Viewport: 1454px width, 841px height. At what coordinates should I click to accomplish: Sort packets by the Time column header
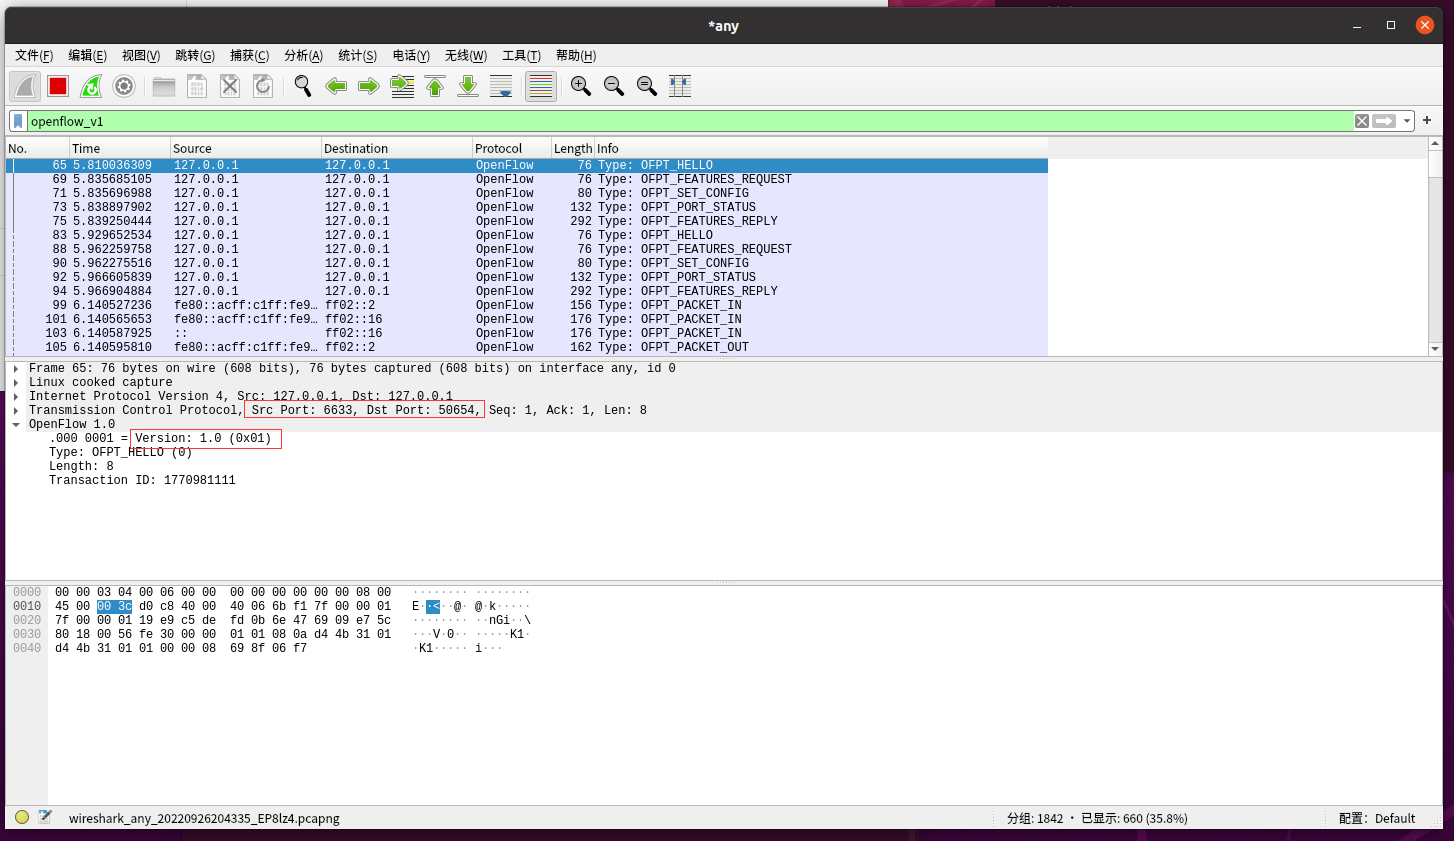[x=120, y=148]
